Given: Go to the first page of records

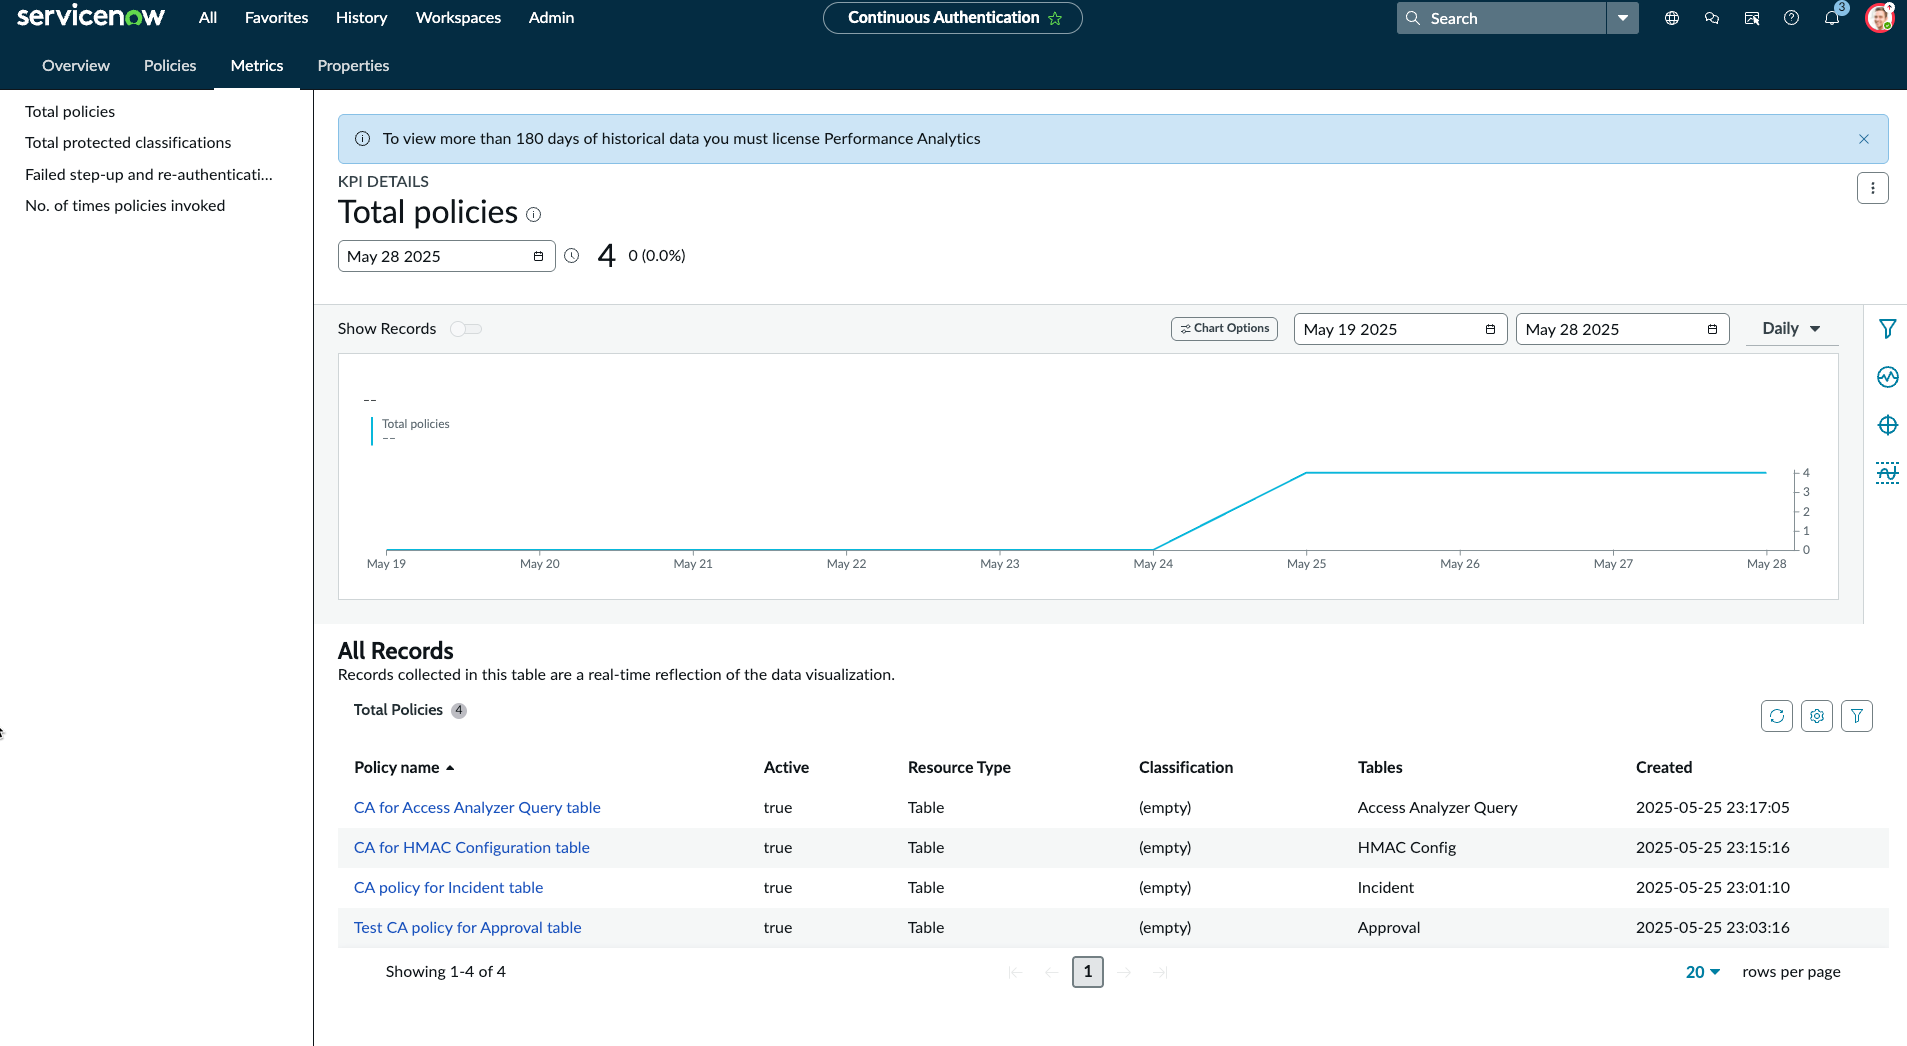Looking at the screenshot, I should [x=1016, y=972].
